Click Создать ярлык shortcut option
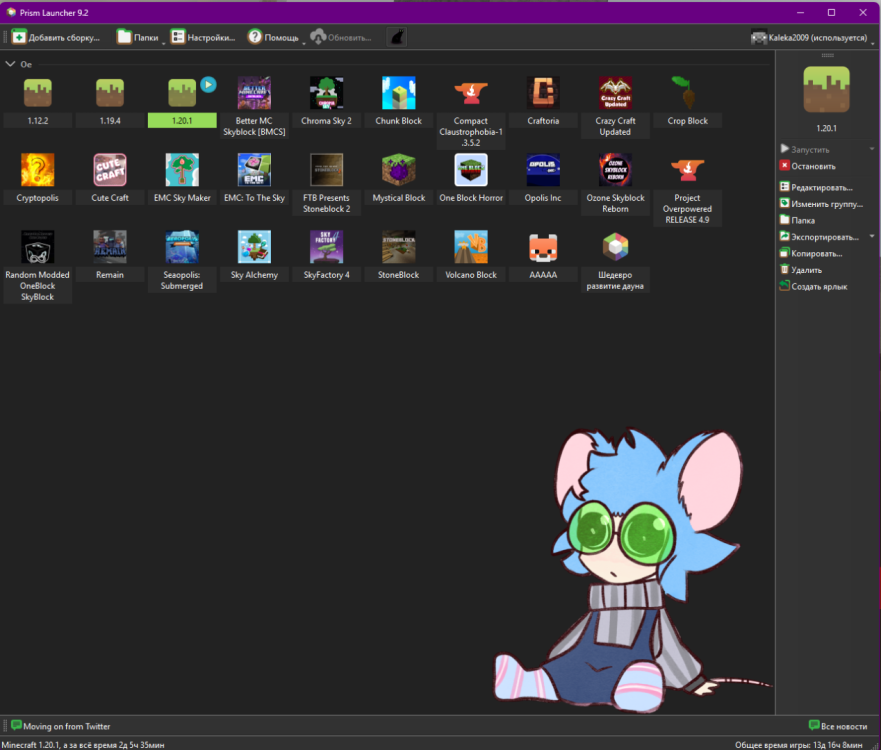The width and height of the screenshot is (881, 750). 814,286
